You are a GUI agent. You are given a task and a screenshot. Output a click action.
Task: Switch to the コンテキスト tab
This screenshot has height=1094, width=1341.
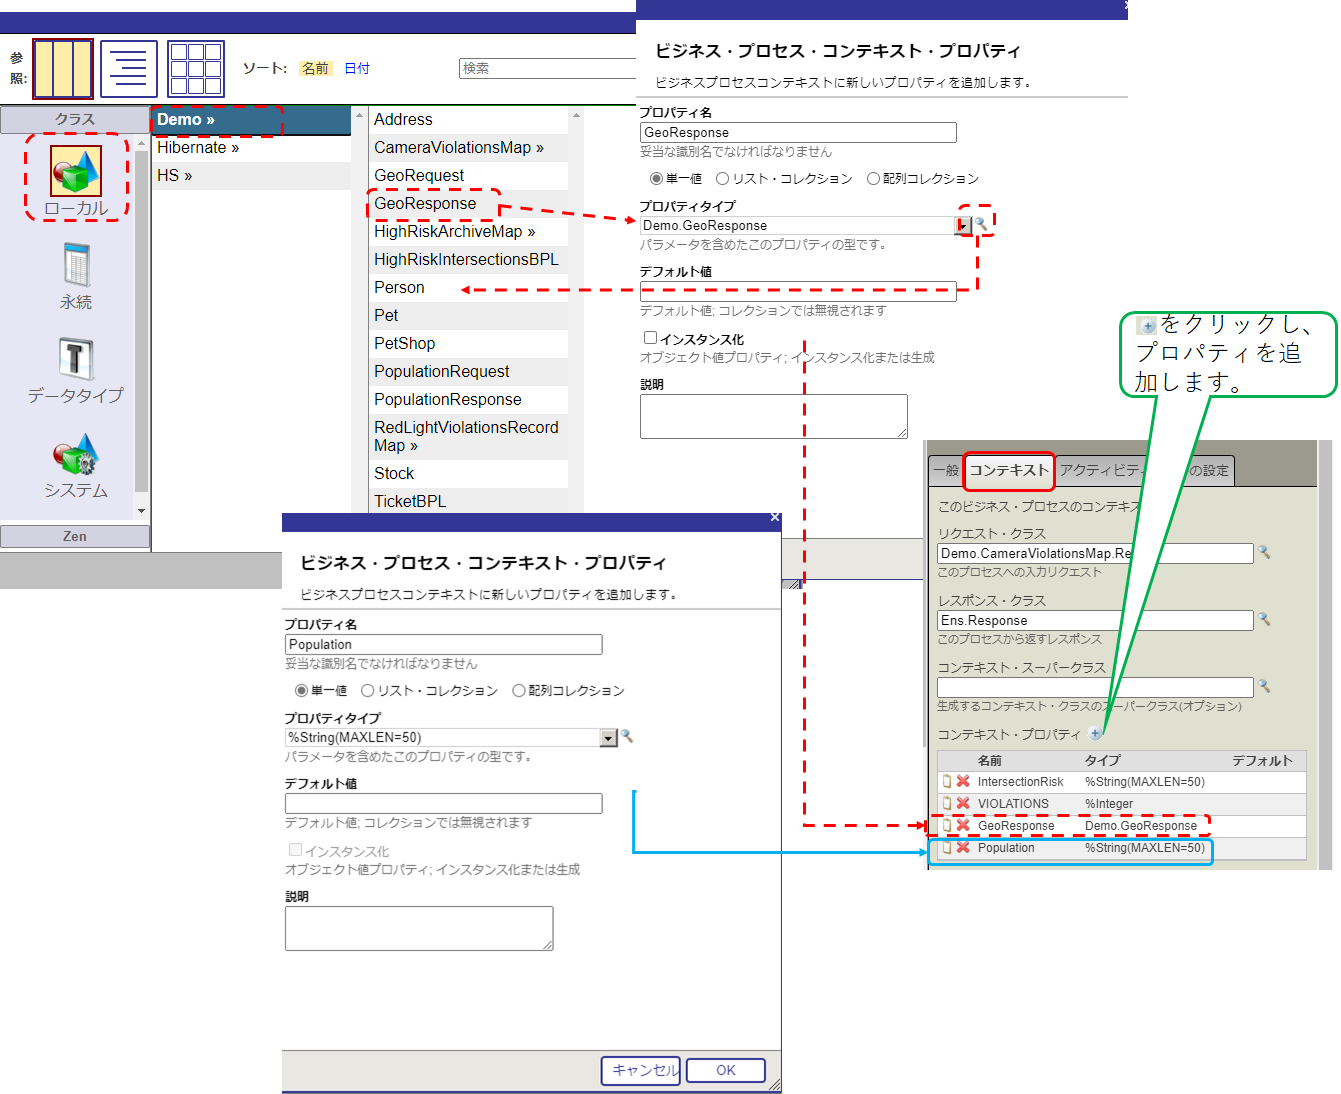point(1008,470)
